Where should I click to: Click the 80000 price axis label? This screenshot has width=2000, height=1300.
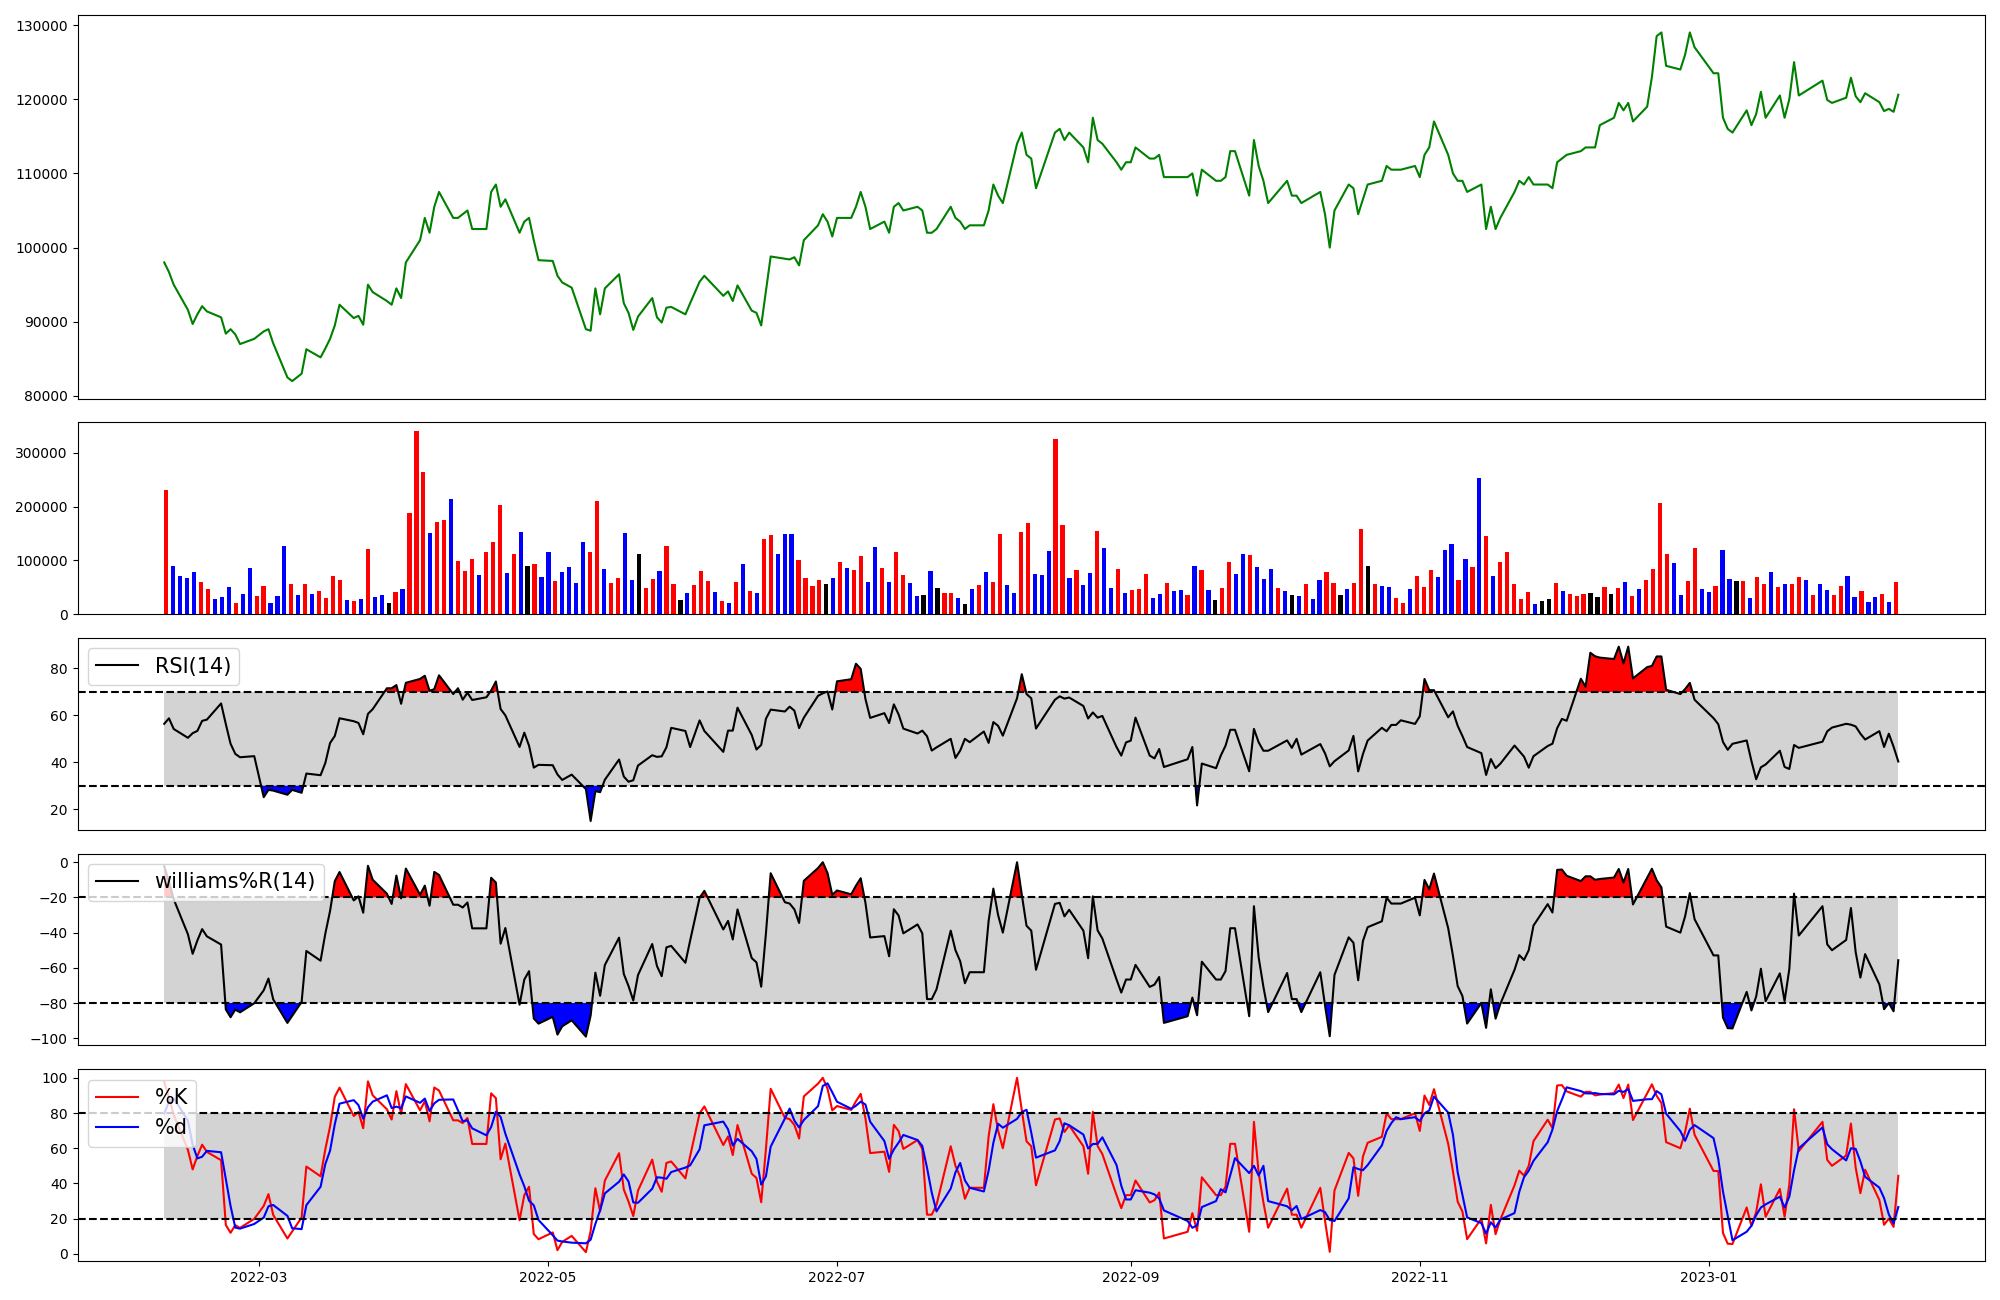pos(46,396)
